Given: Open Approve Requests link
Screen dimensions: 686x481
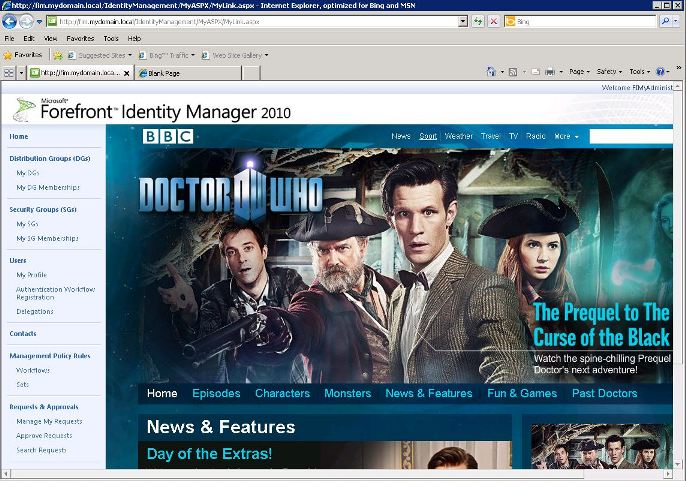Looking at the screenshot, I should coord(44,435).
